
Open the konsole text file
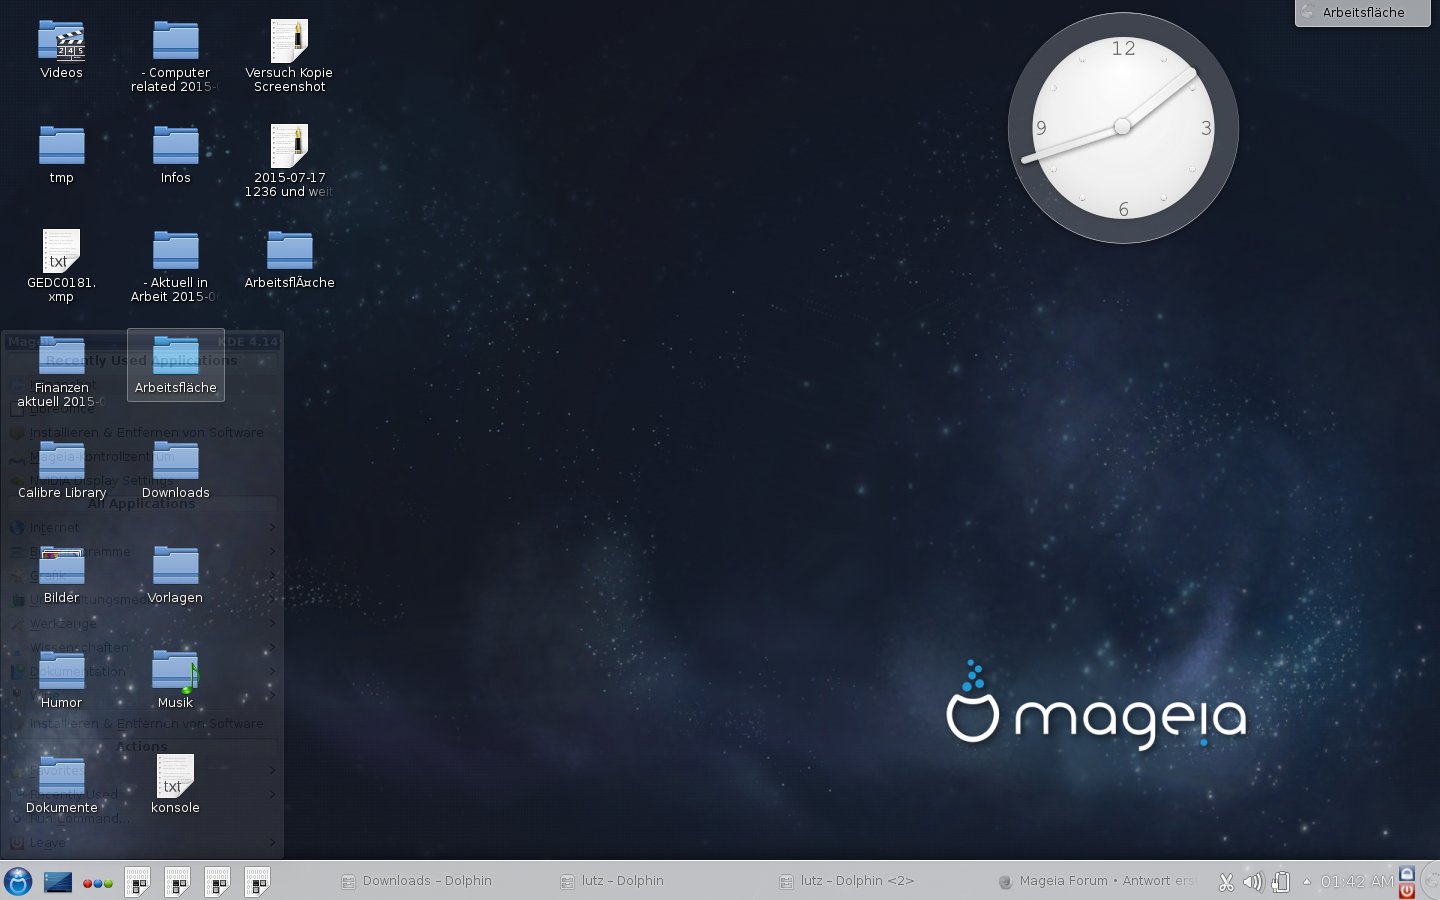click(175, 785)
